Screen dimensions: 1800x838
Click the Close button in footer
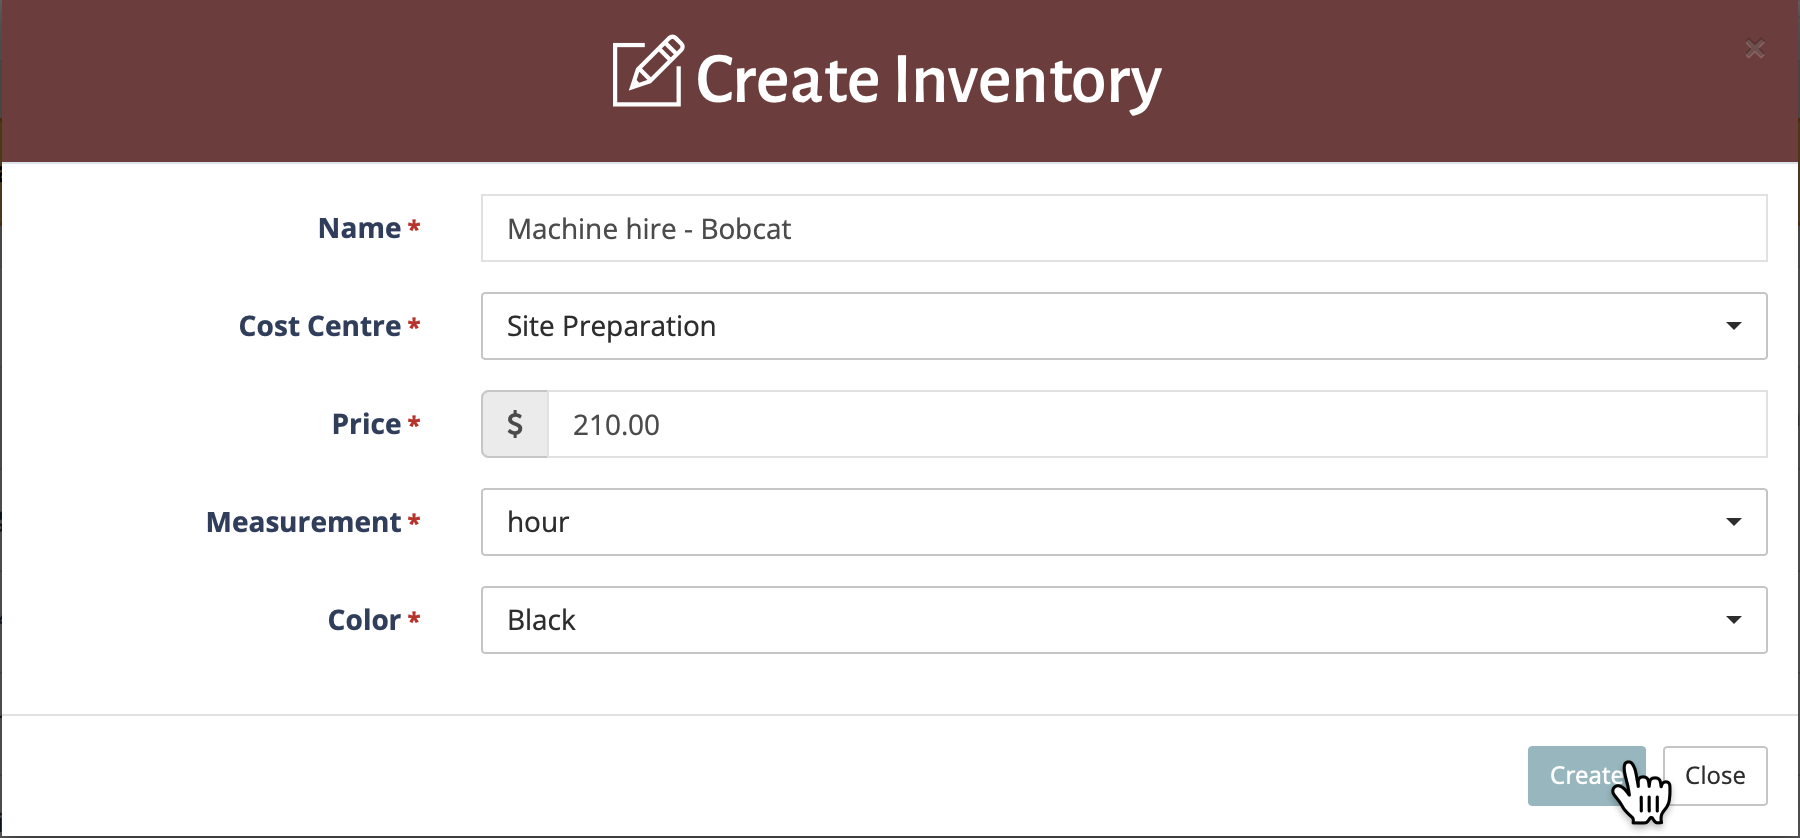tap(1714, 775)
